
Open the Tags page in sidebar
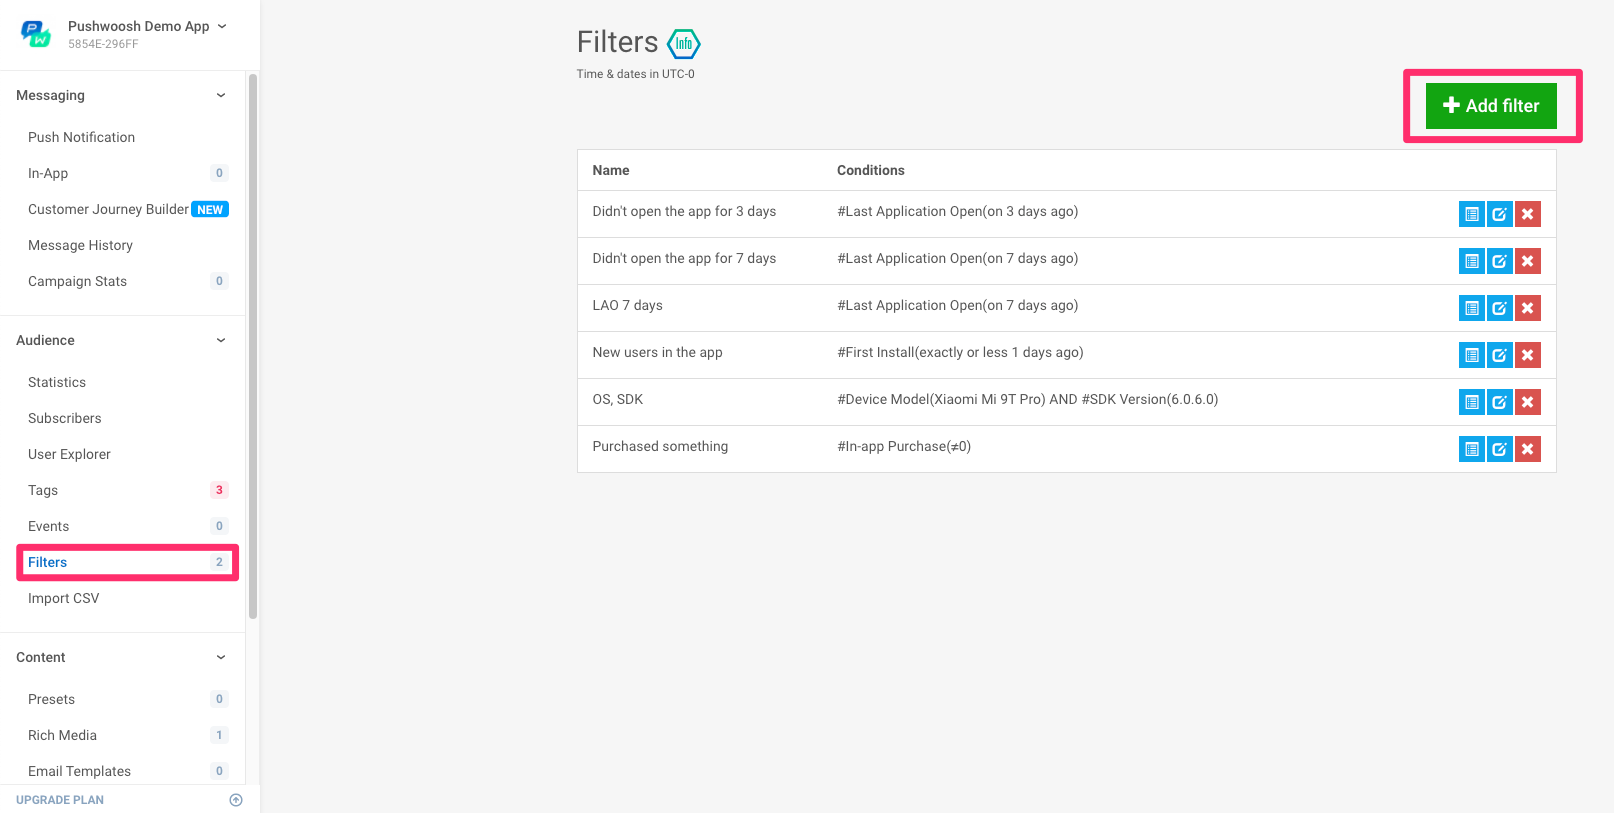[x=43, y=490]
